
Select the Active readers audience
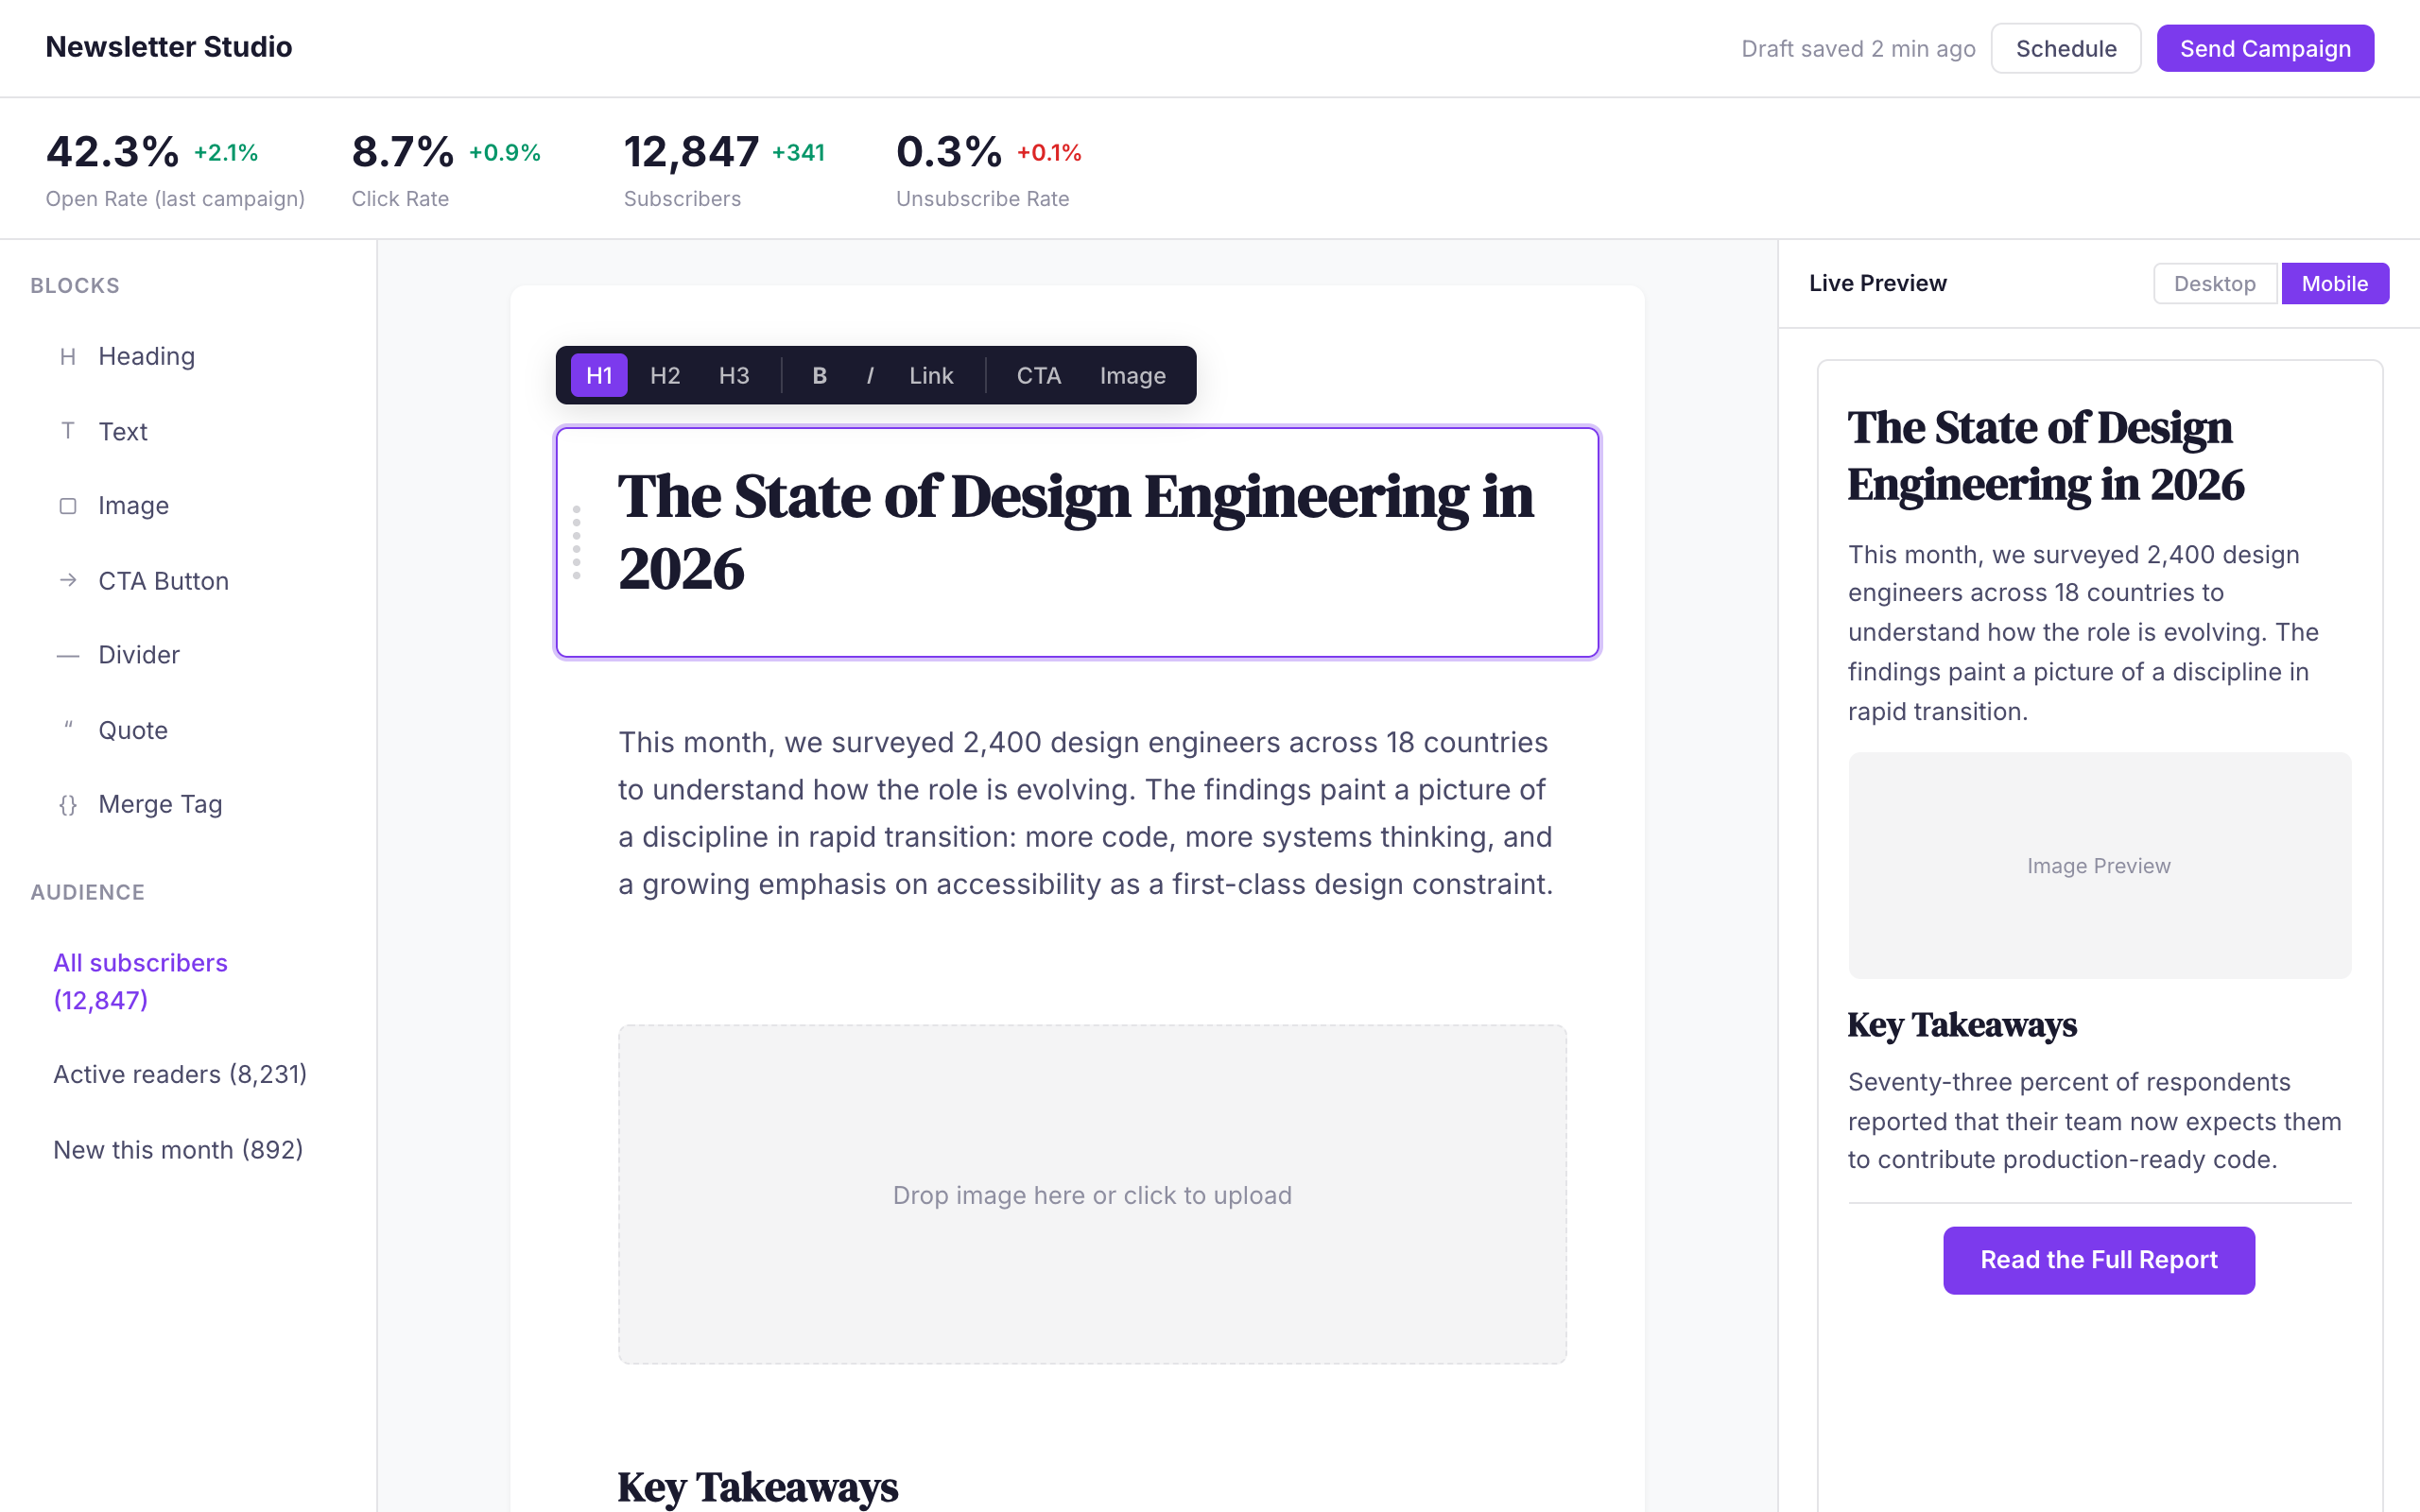(x=180, y=1075)
